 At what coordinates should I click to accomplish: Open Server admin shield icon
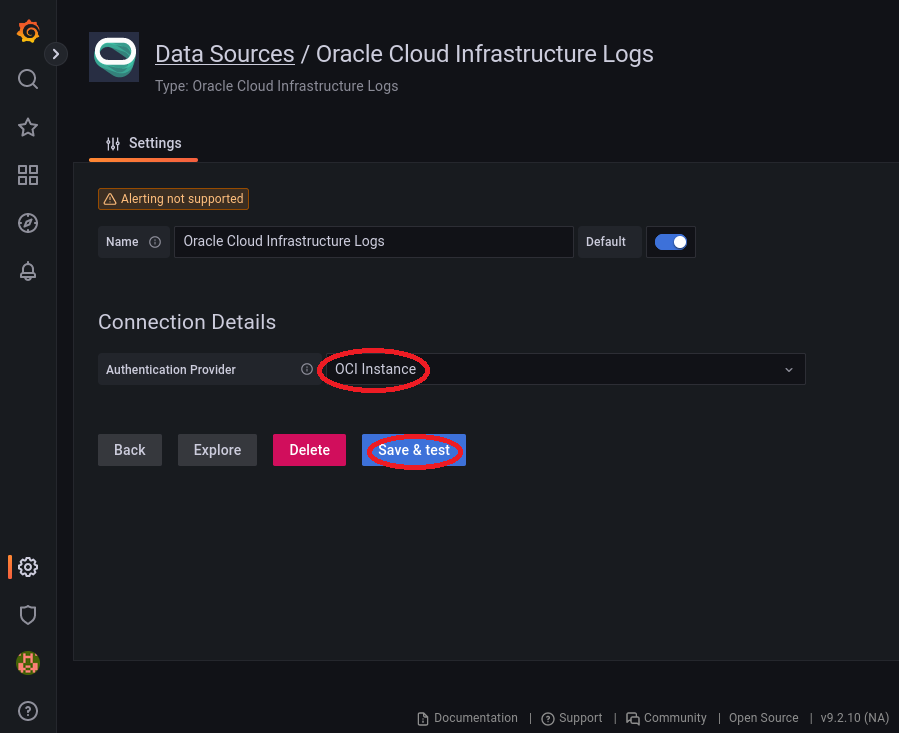(28, 615)
